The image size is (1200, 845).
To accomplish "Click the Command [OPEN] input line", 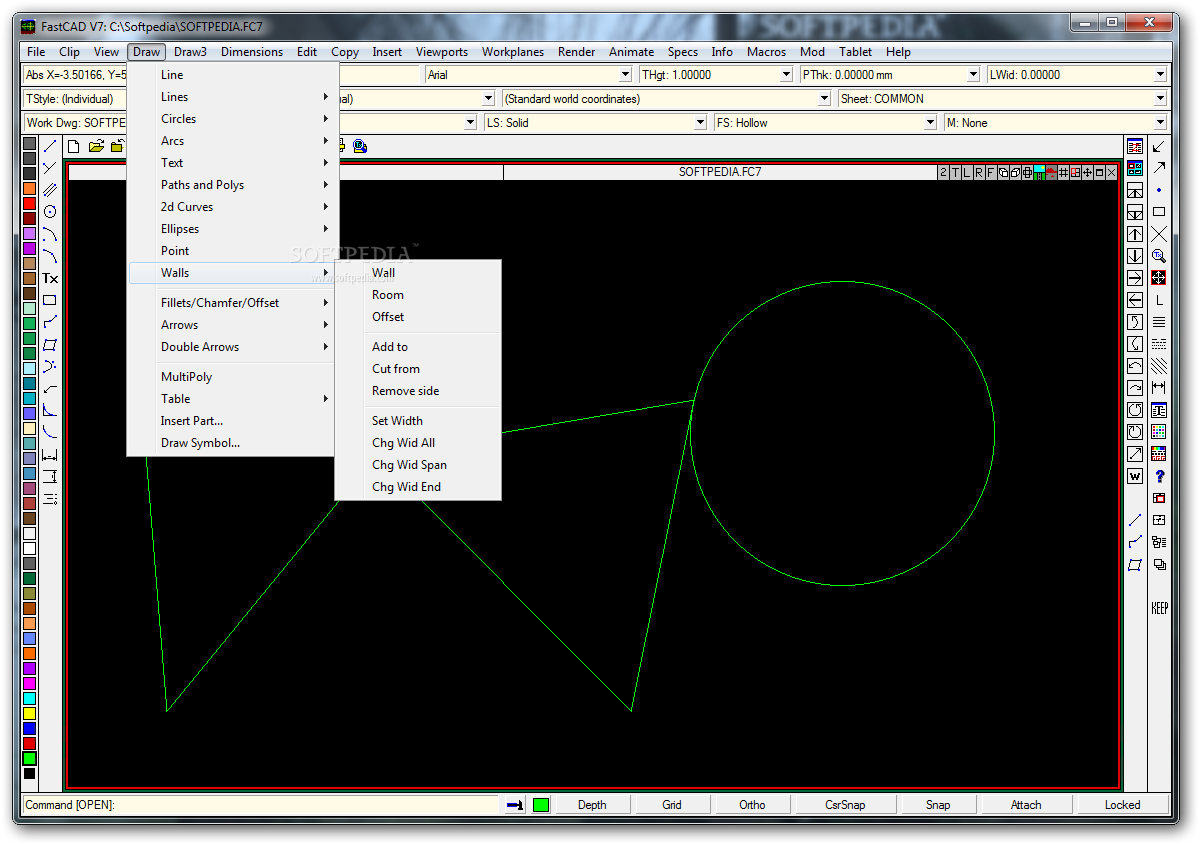I will point(260,805).
